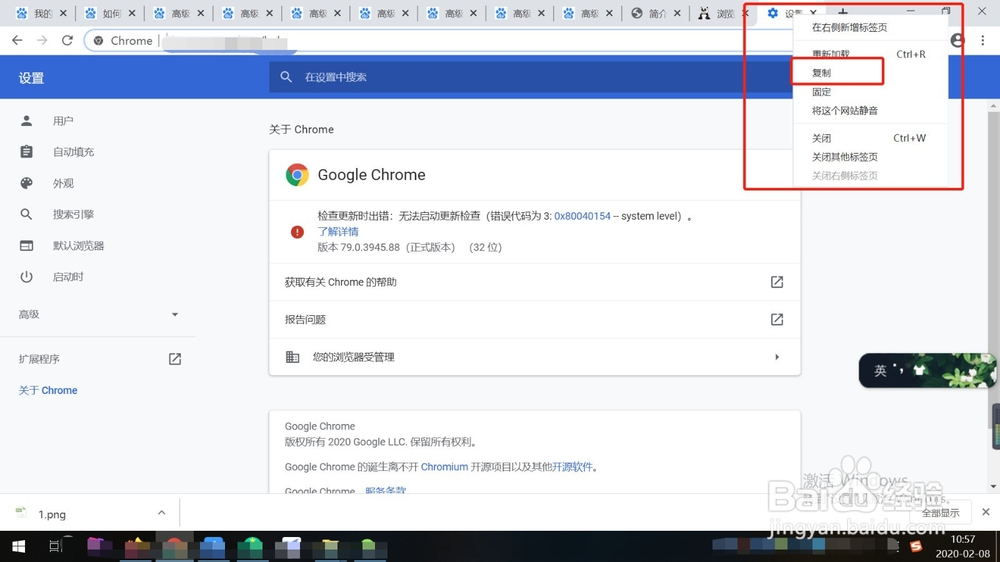Click the Google Chrome logo
Screen dimensions: 1000x562
tap(297, 175)
